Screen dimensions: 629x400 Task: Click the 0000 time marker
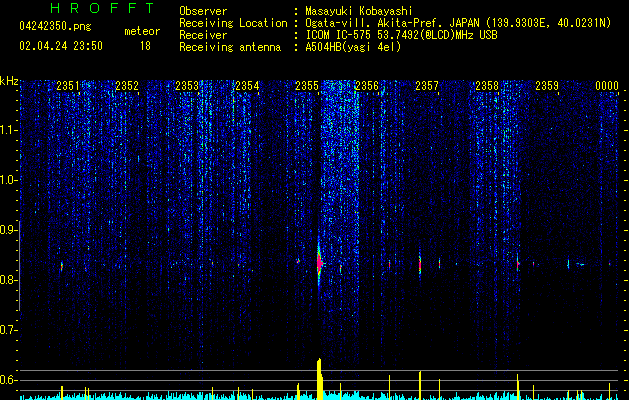pos(607,86)
